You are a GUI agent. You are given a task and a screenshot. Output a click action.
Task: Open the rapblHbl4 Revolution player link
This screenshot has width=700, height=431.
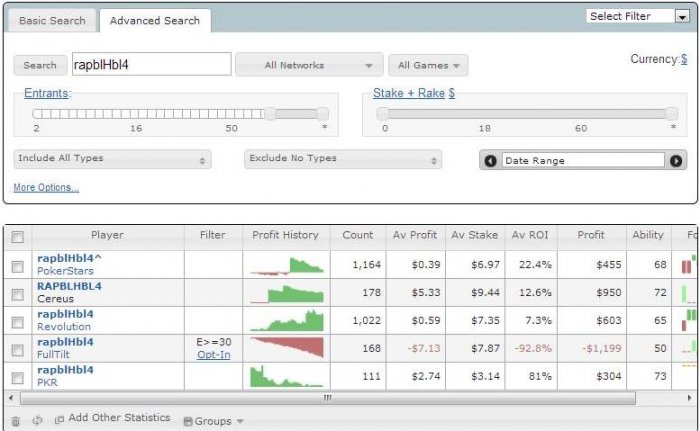coord(65,314)
